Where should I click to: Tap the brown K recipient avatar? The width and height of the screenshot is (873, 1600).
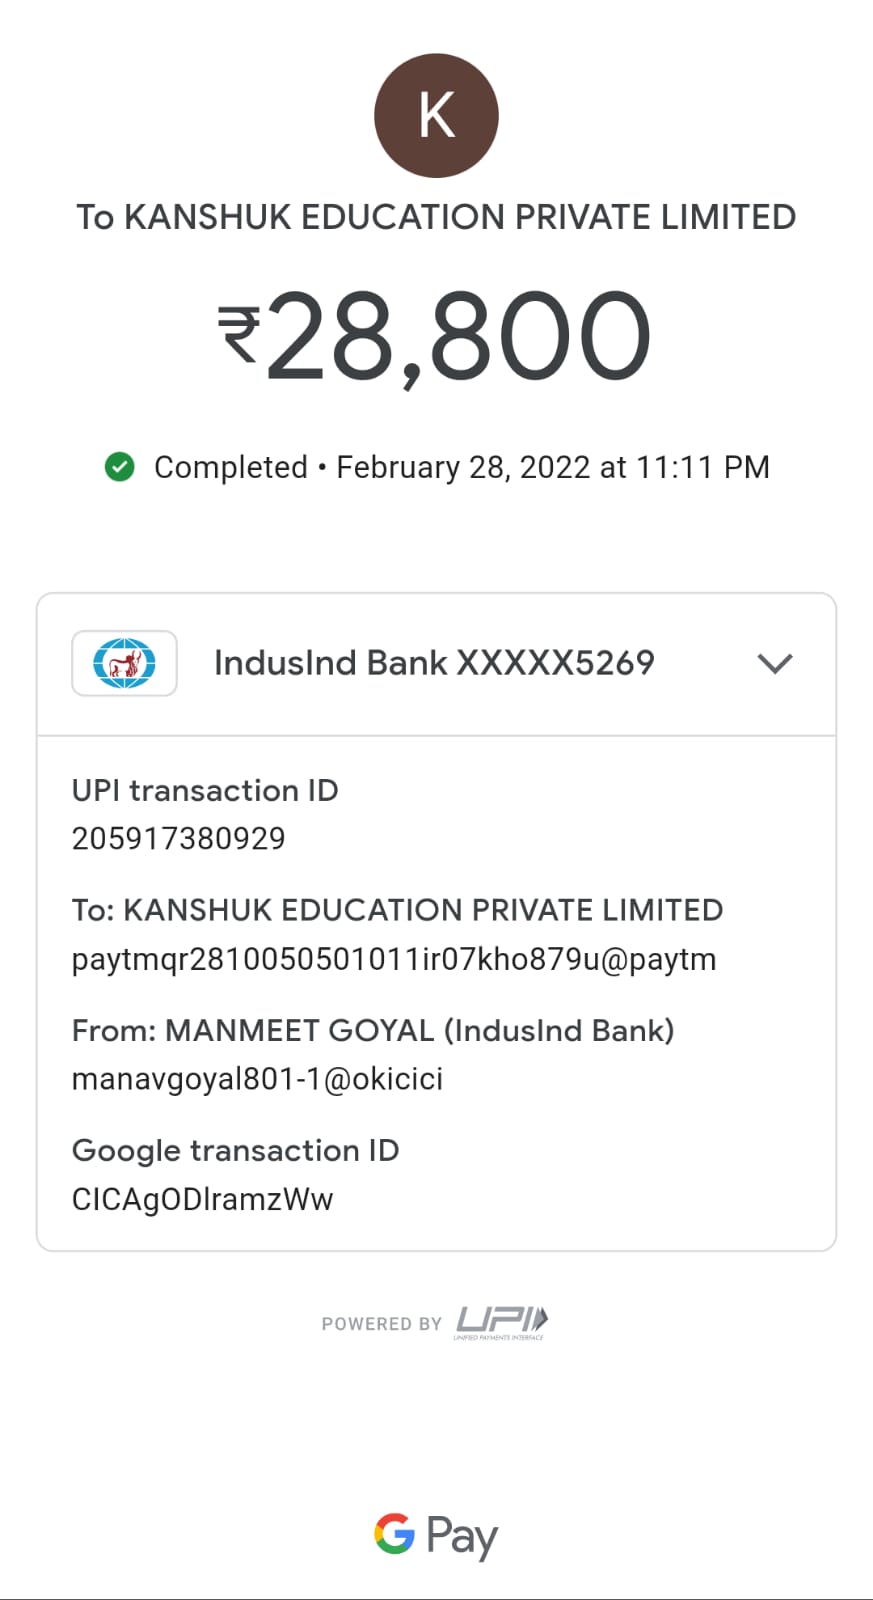pyautogui.click(x=436, y=116)
